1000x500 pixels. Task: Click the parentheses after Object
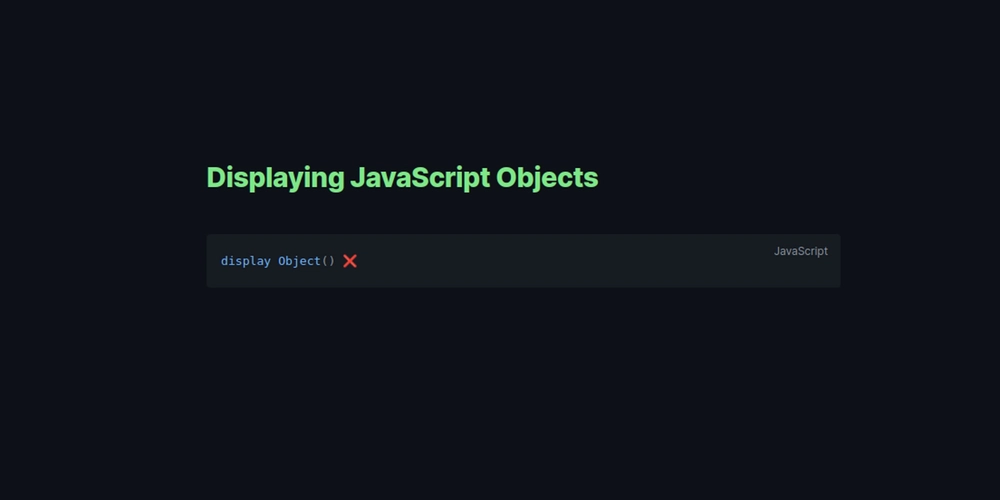pyautogui.click(x=328, y=261)
